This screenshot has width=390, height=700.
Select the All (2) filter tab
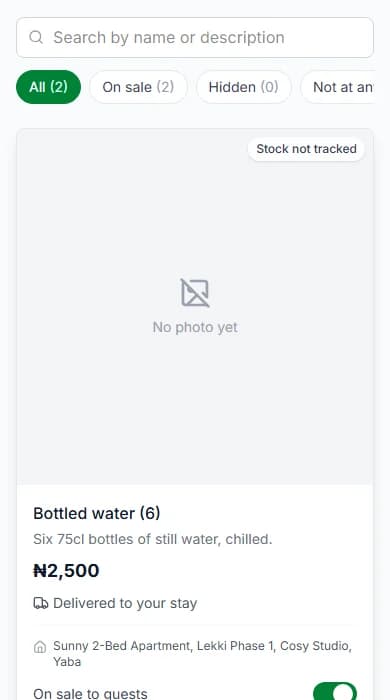pyautogui.click(x=49, y=87)
